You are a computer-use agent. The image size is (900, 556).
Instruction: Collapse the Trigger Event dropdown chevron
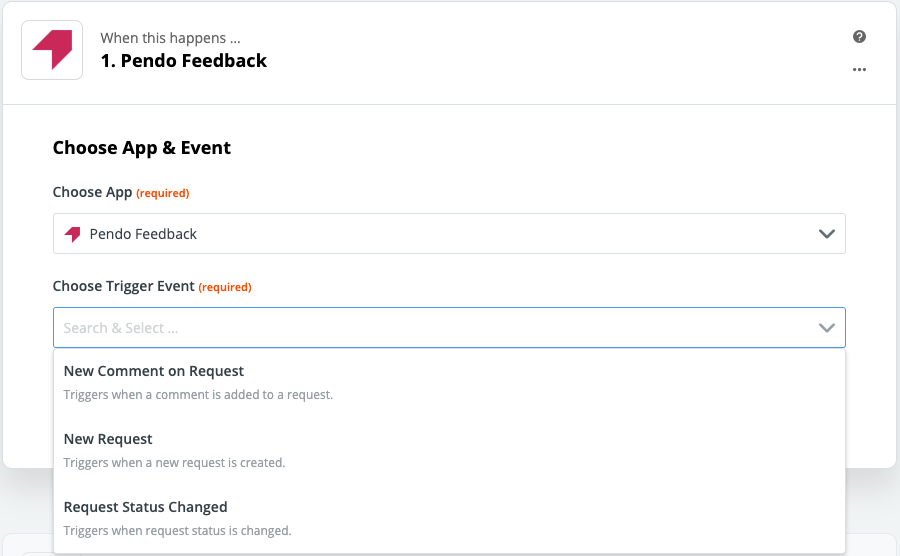[x=827, y=328]
